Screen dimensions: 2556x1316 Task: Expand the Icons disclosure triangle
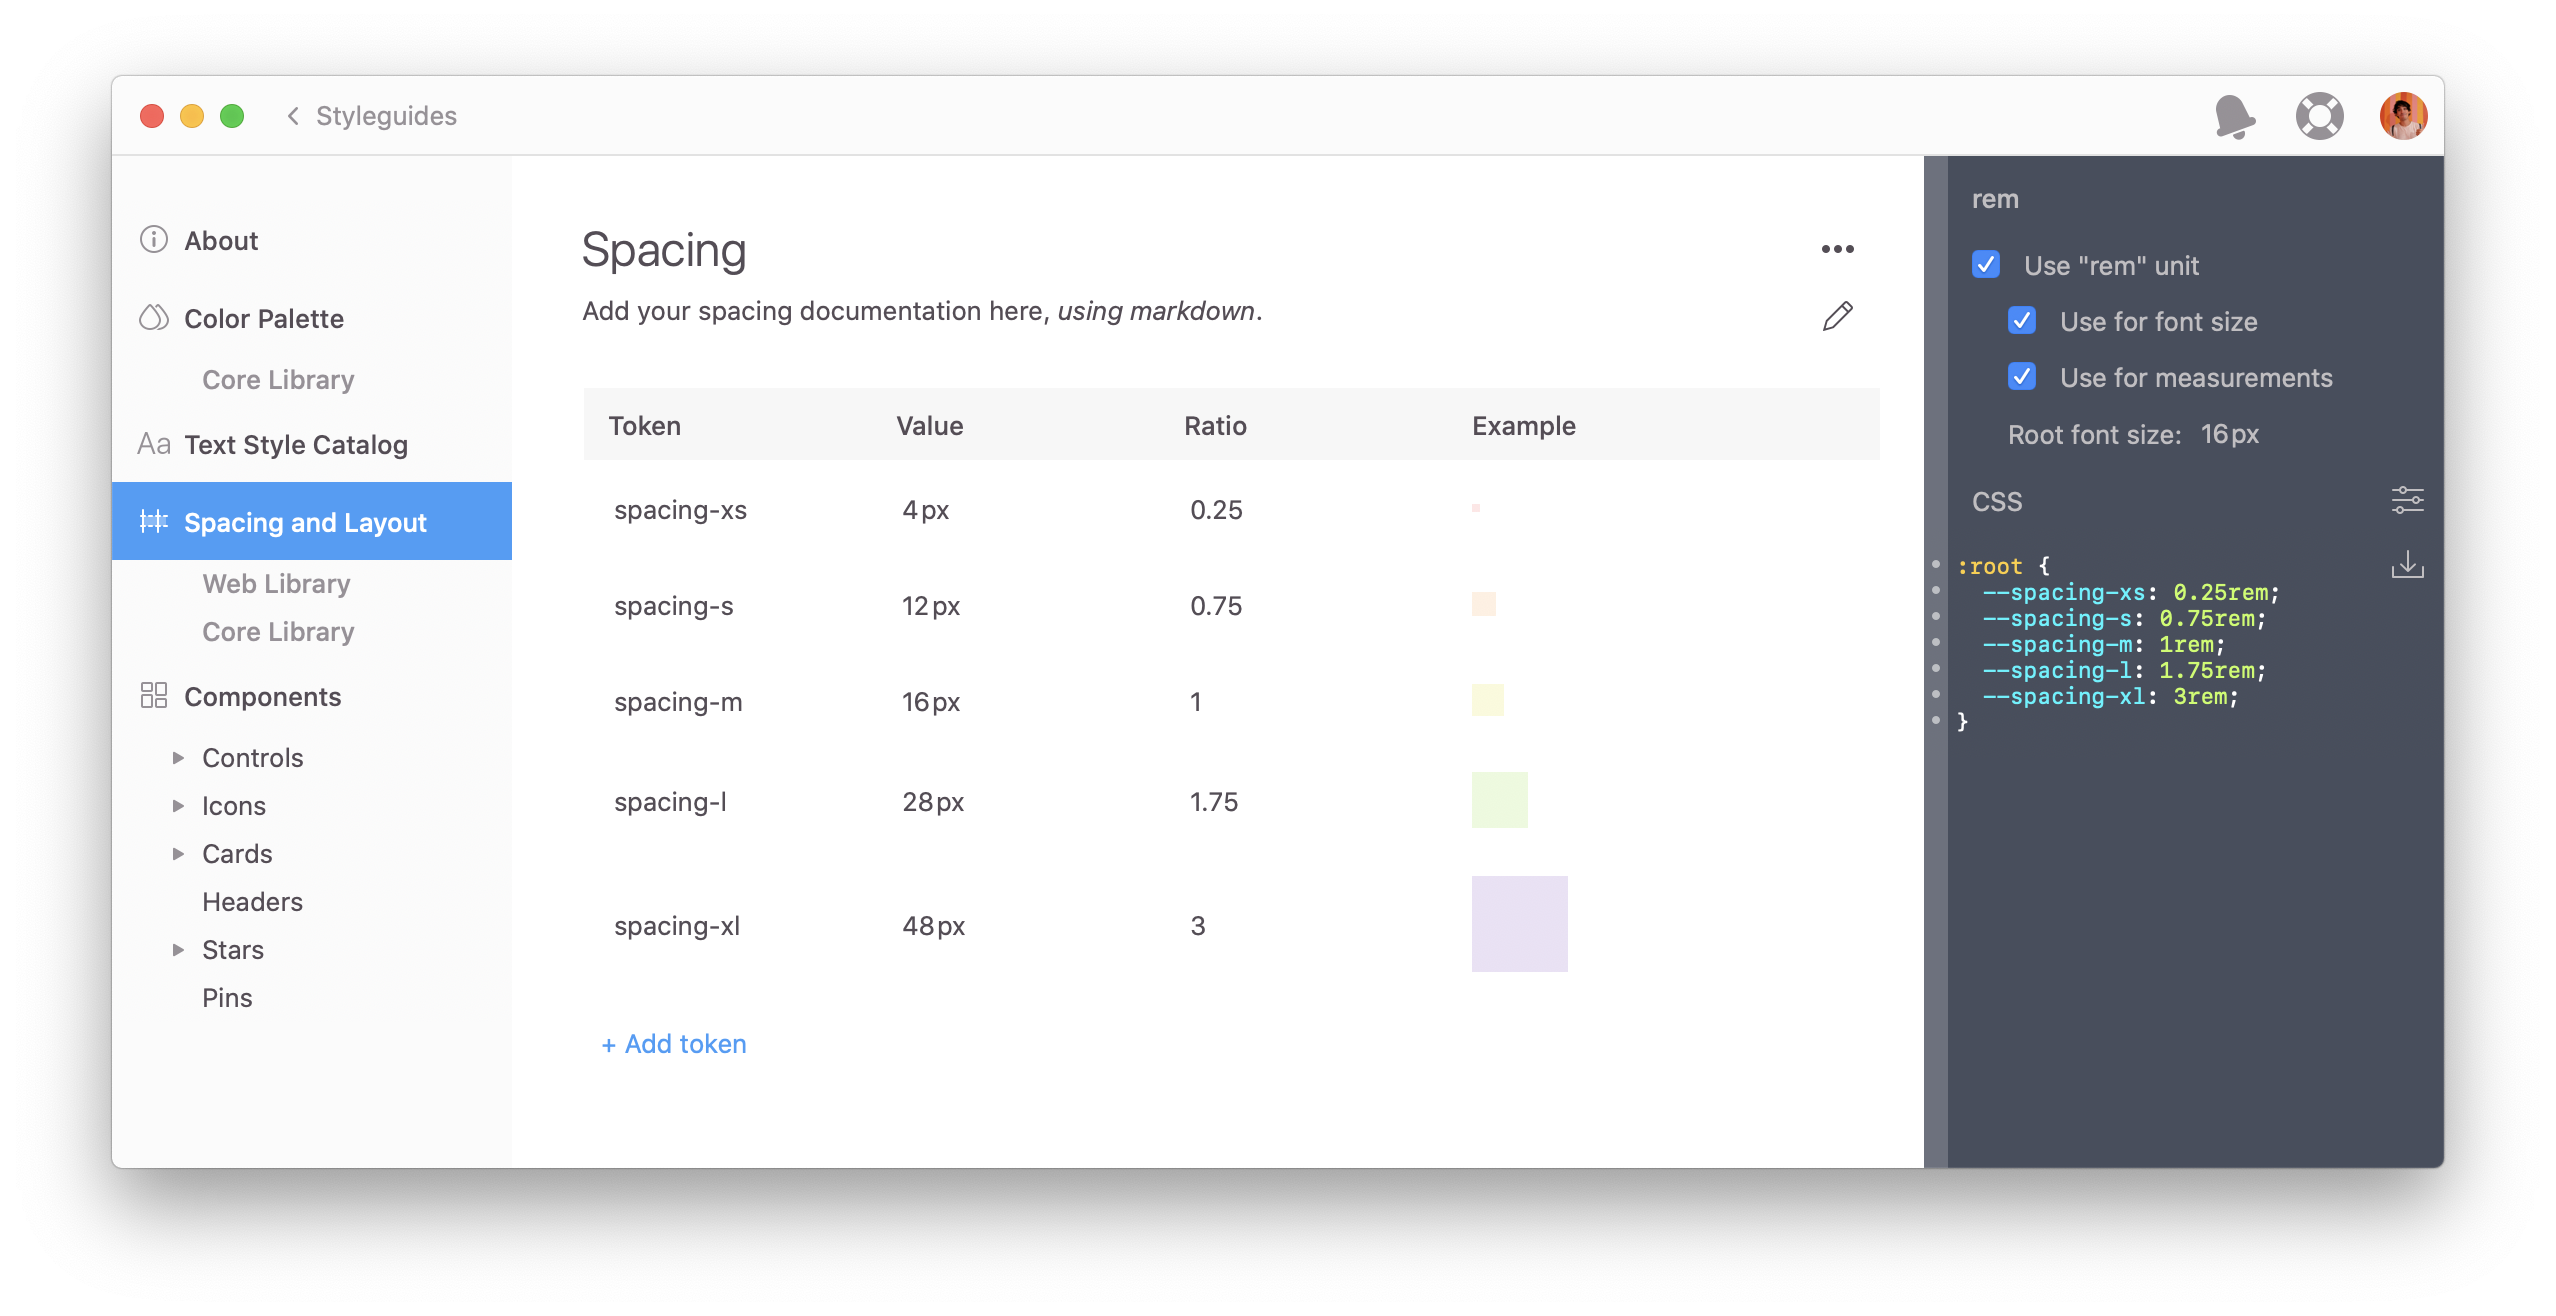pyautogui.click(x=178, y=806)
